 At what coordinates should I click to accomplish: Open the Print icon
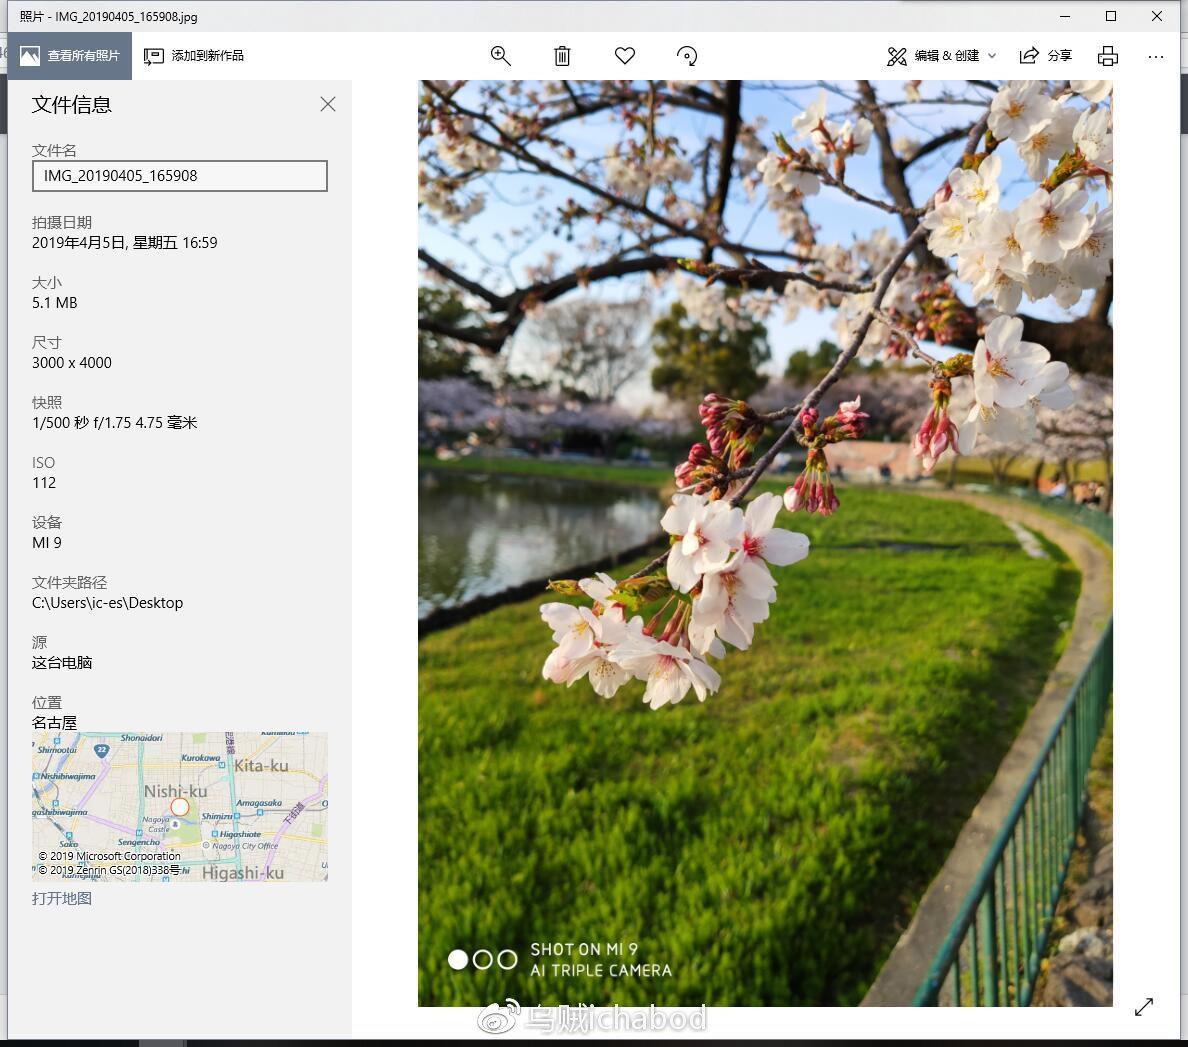pos(1107,56)
